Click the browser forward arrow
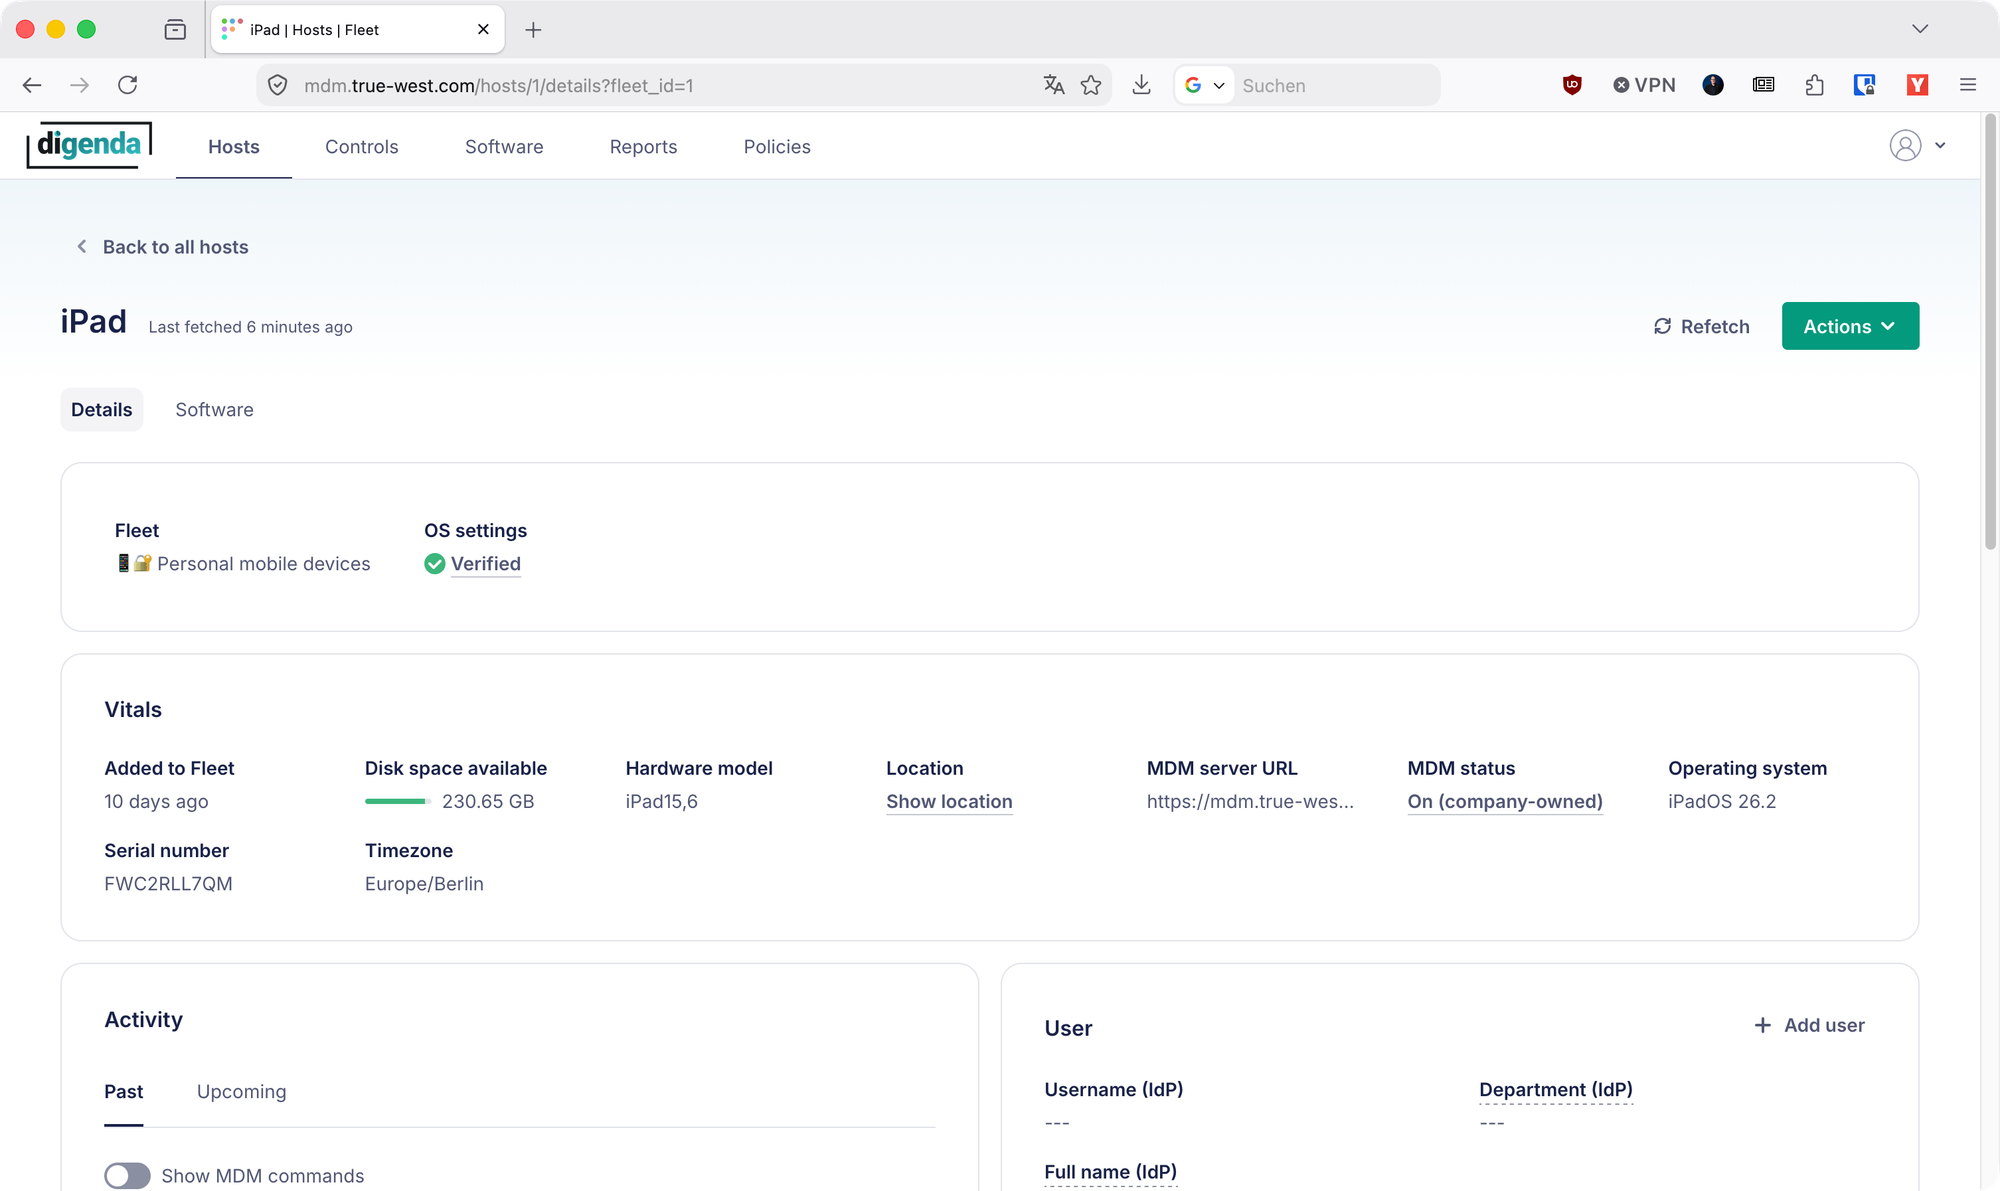 (x=80, y=85)
